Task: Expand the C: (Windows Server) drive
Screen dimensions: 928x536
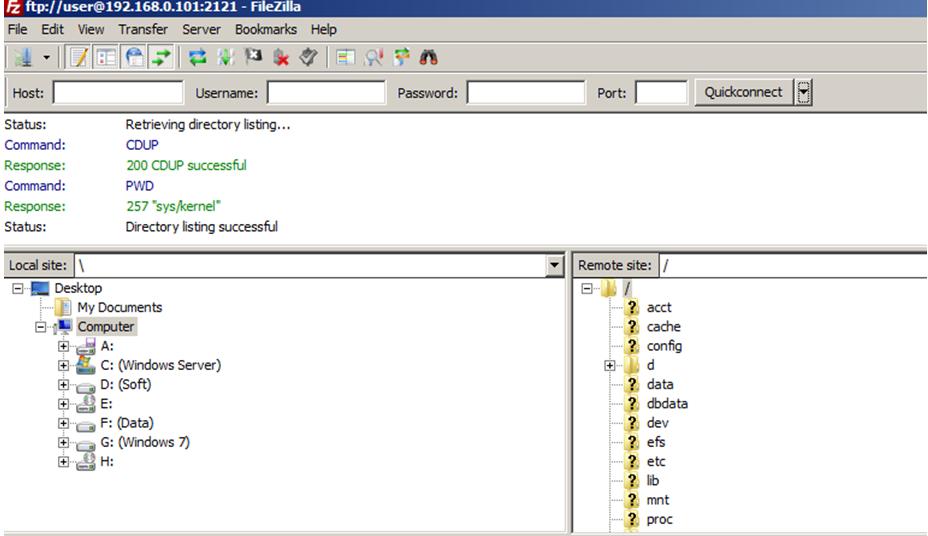Action: click(x=63, y=366)
